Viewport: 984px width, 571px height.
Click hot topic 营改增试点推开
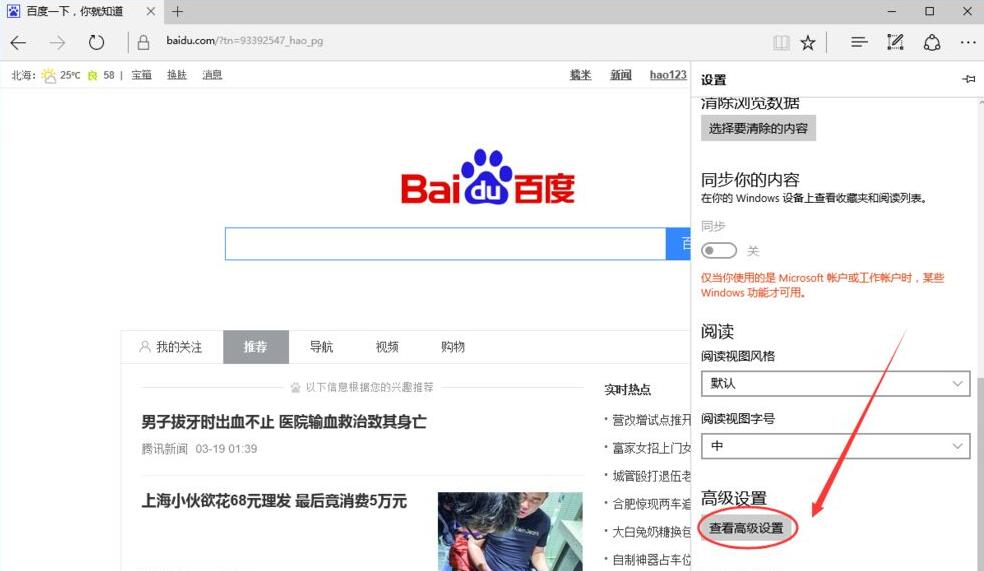[x=651, y=420]
